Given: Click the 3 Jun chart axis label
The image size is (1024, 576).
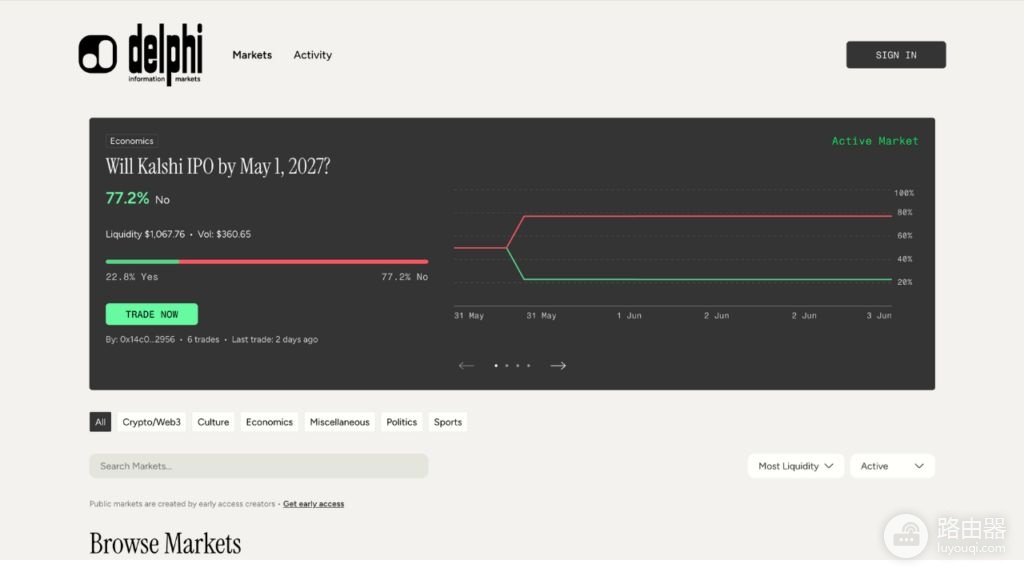Looking at the screenshot, I should 879,315.
